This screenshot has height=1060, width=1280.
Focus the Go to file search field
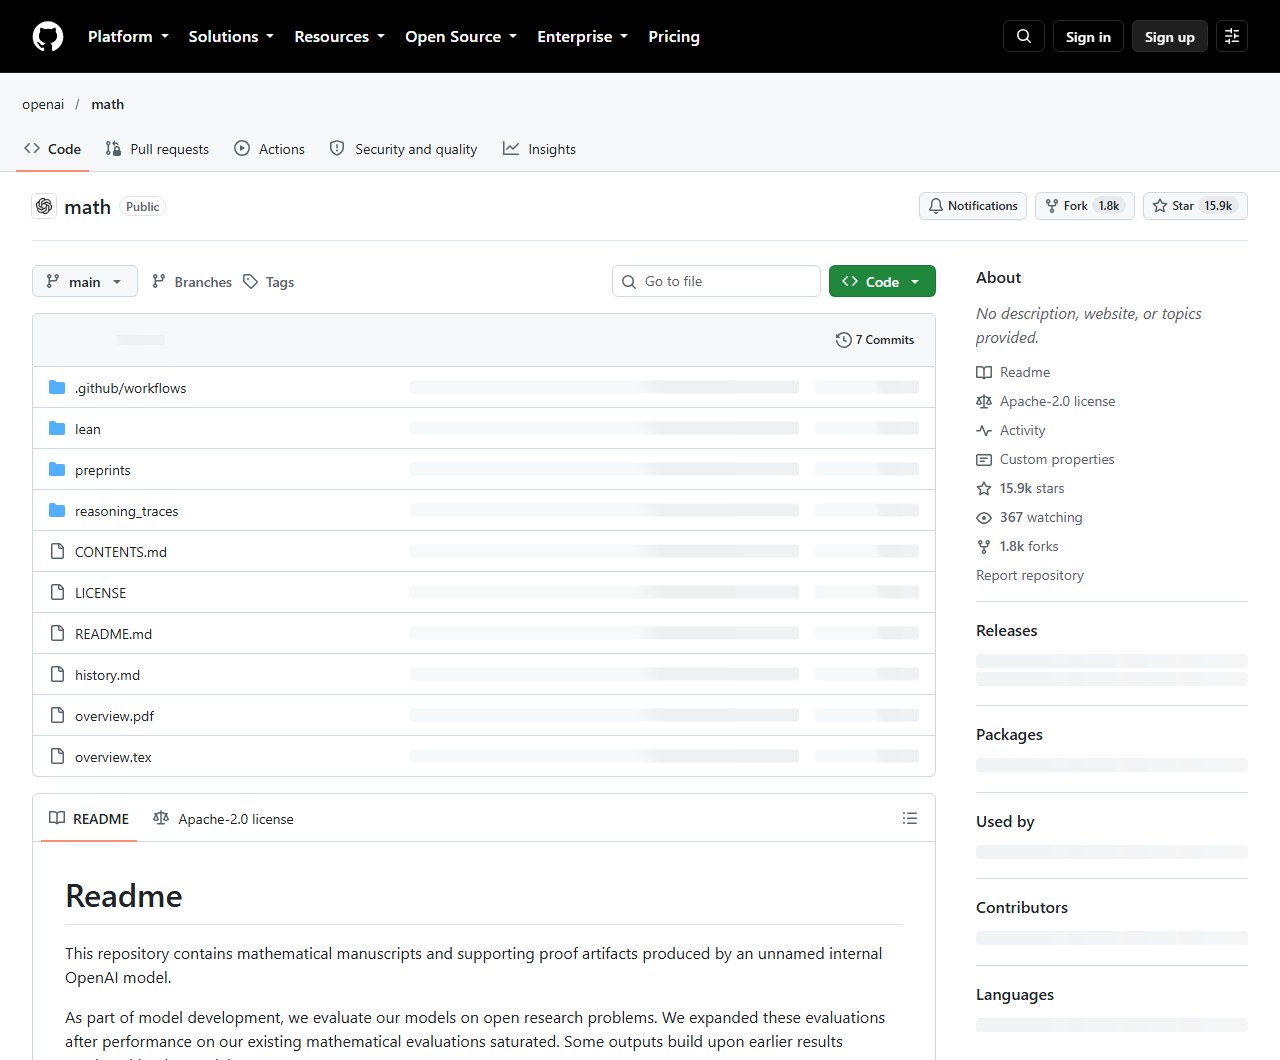pyautogui.click(x=716, y=281)
